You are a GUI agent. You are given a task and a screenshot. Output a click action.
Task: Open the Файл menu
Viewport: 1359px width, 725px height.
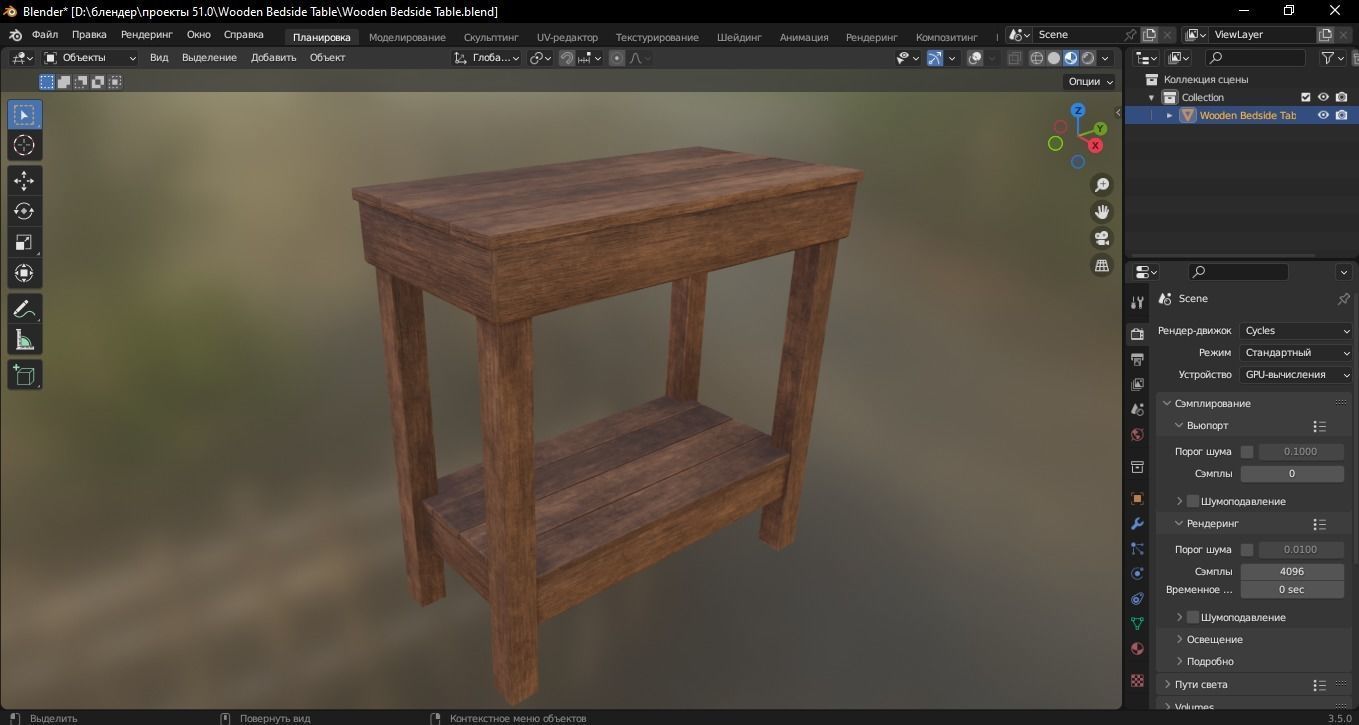[x=45, y=35]
